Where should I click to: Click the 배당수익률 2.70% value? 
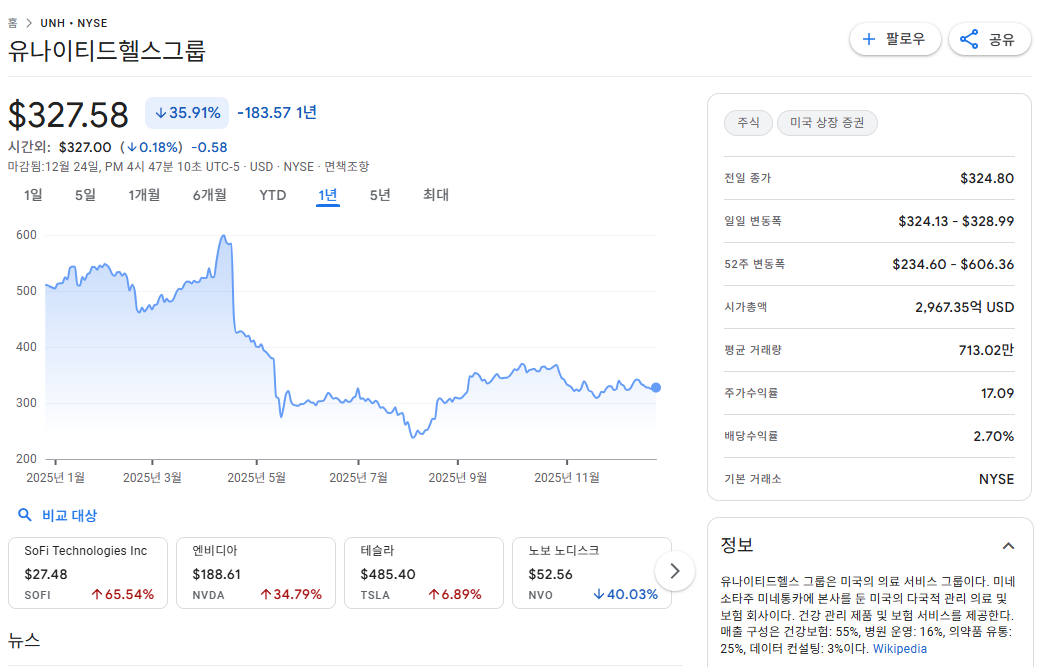pos(993,436)
